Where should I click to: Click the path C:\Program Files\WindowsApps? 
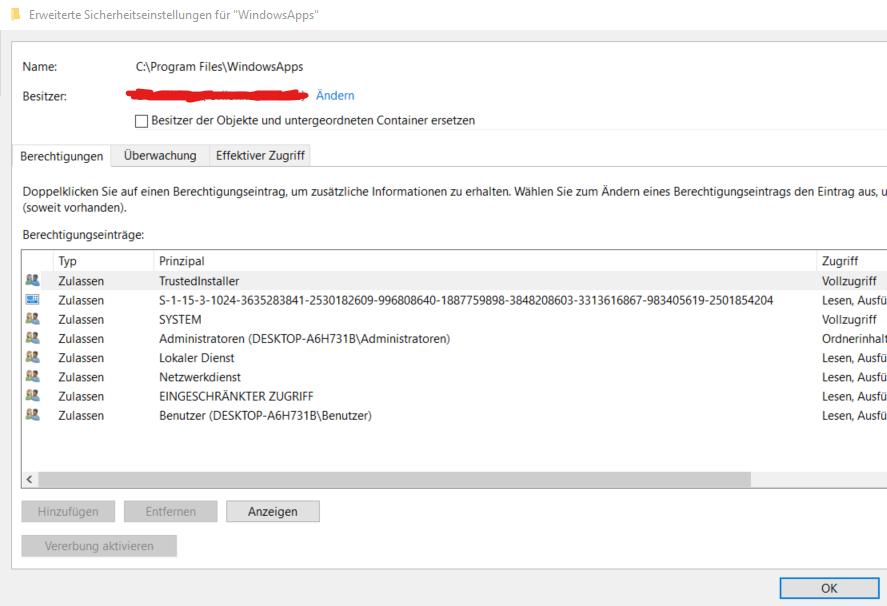click(219, 67)
